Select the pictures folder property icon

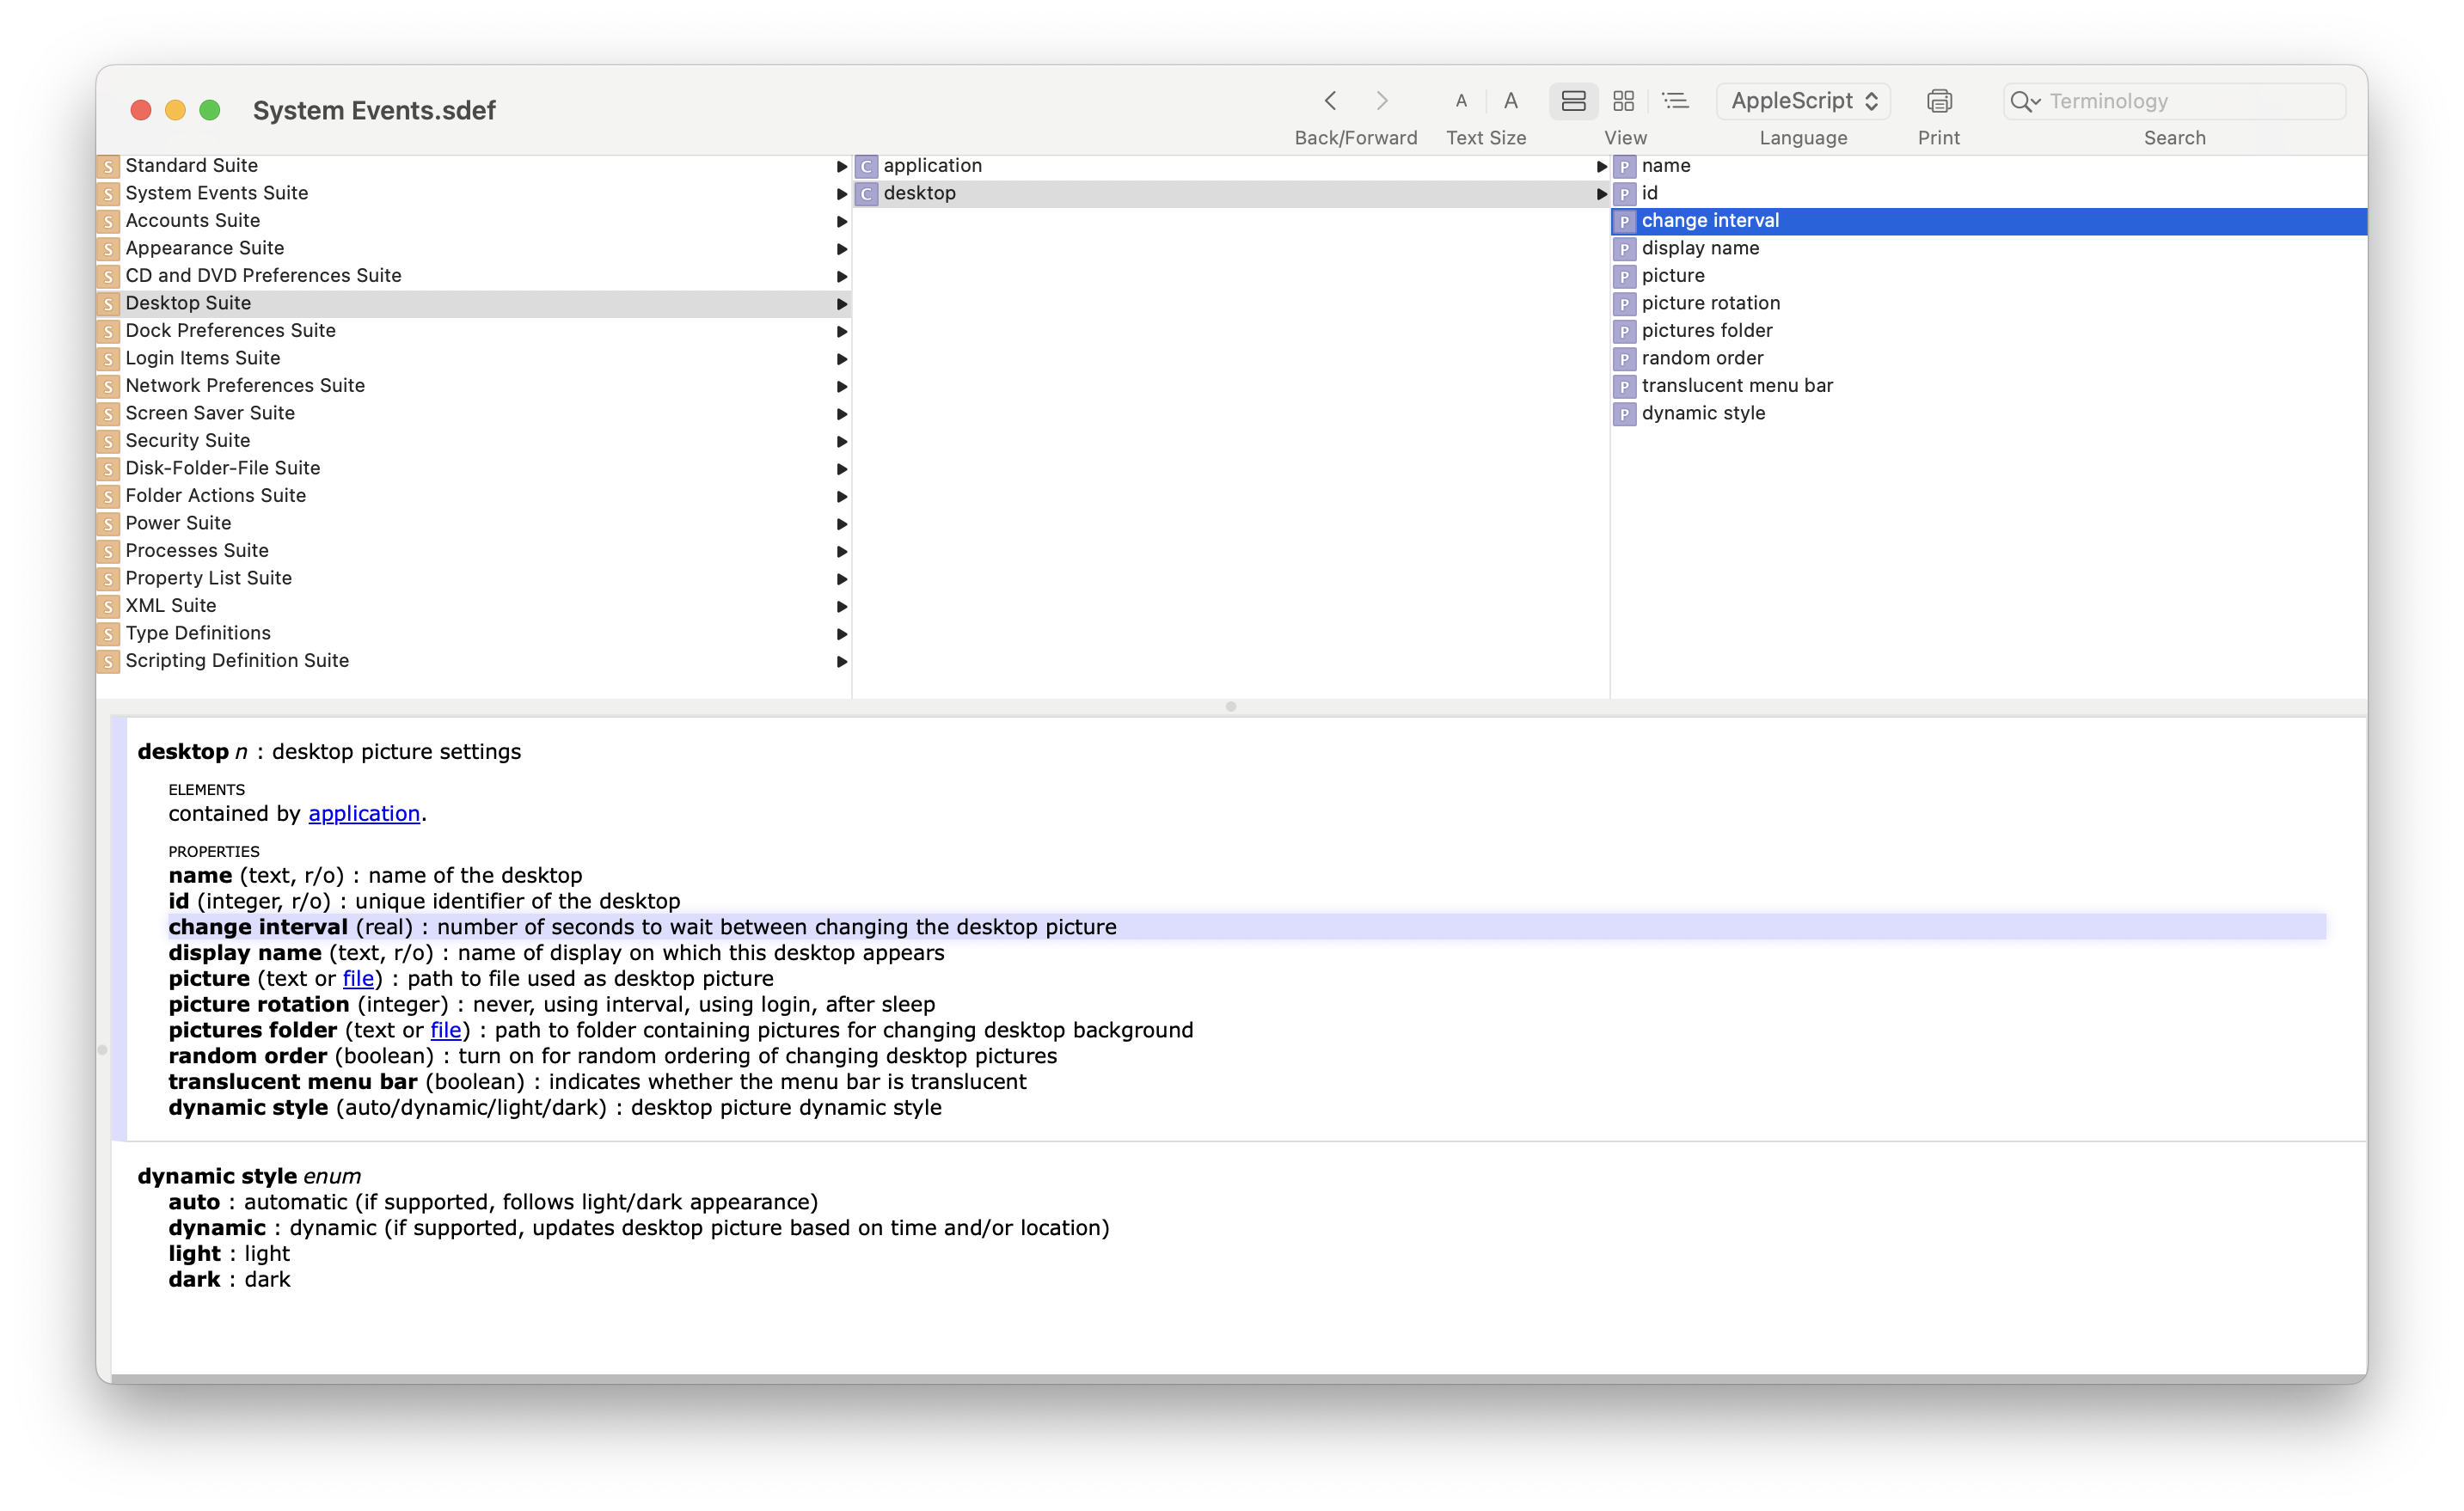point(1625,331)
